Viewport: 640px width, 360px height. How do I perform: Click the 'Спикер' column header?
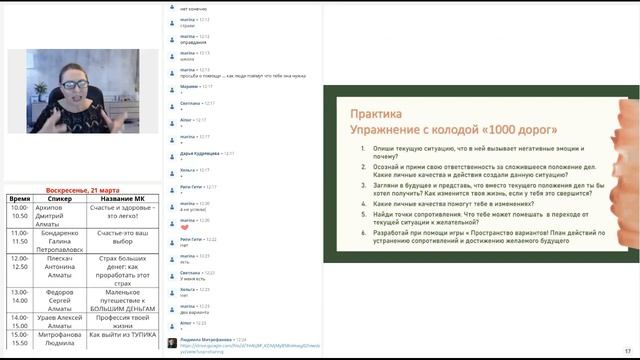(60, 199)
